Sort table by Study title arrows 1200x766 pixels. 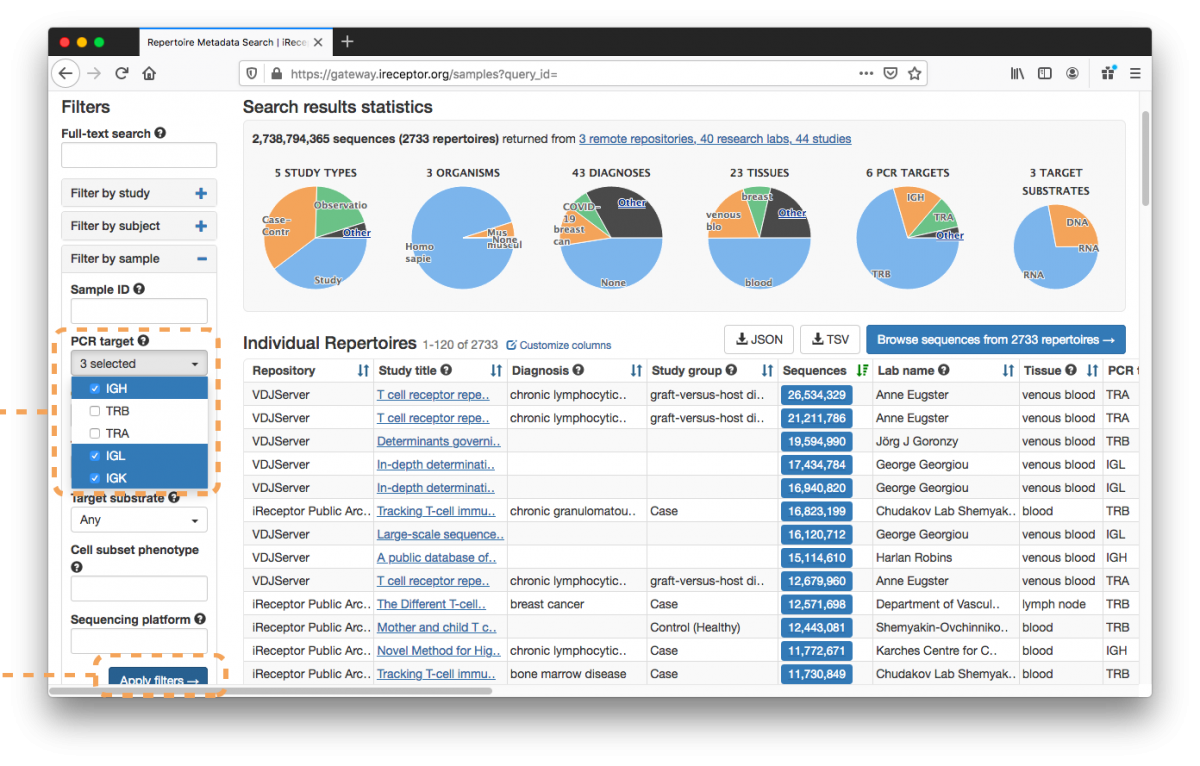pos(497,371)
